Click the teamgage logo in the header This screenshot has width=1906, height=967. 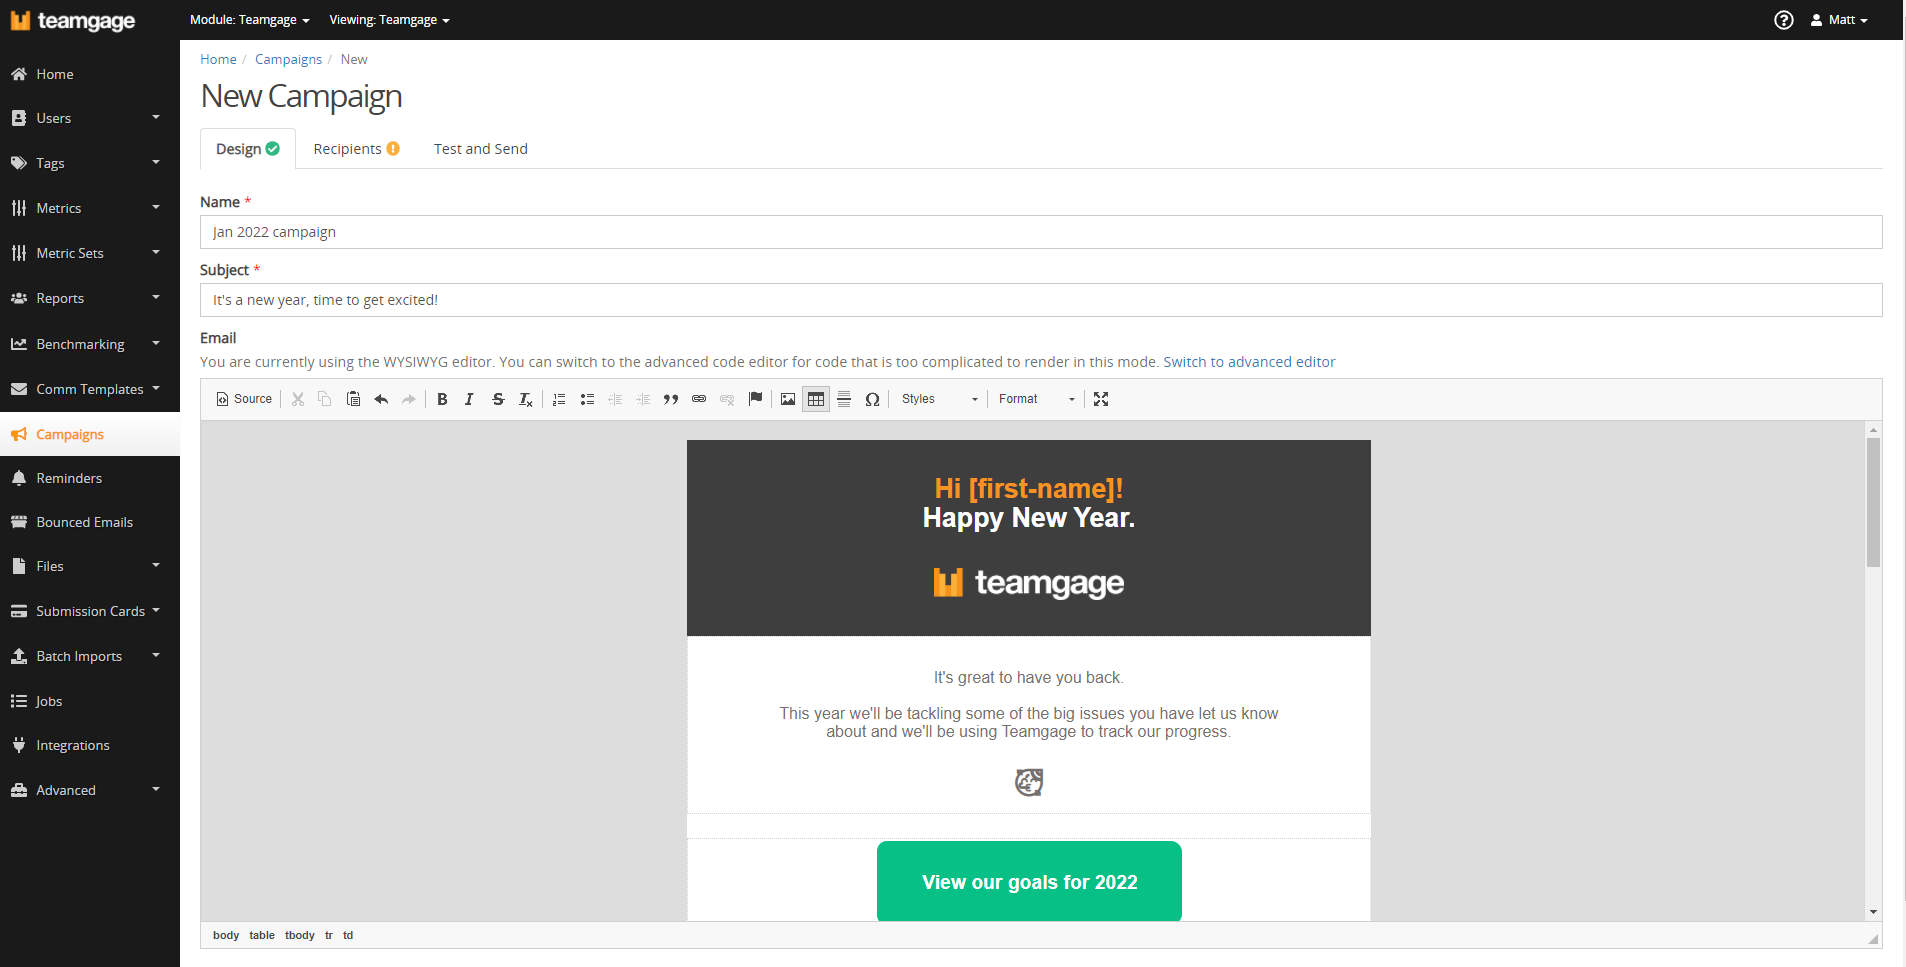pos(73,21)
